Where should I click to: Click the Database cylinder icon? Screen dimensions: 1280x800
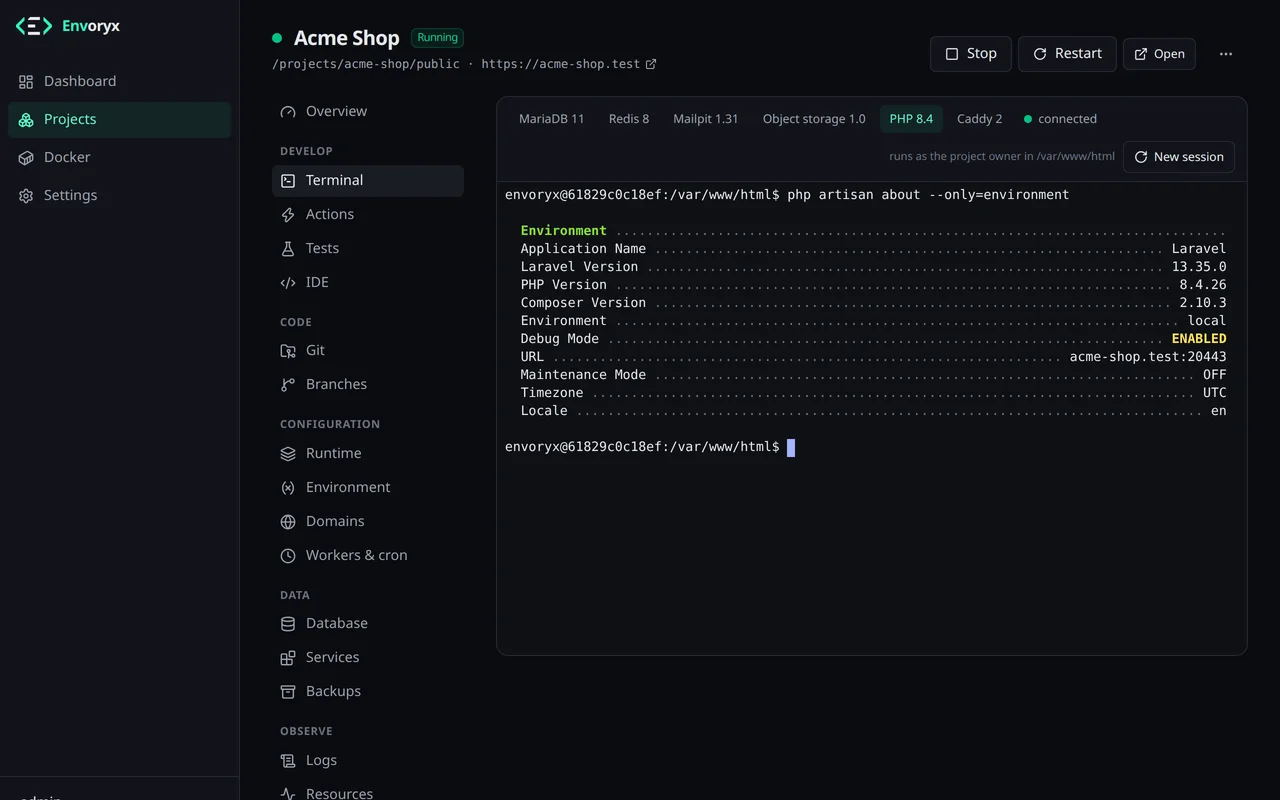point(288,623)
